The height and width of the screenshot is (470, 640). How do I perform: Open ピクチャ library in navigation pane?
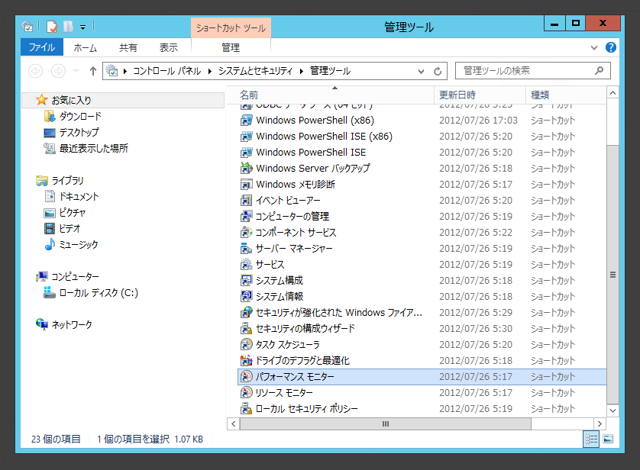coord(64,213)
